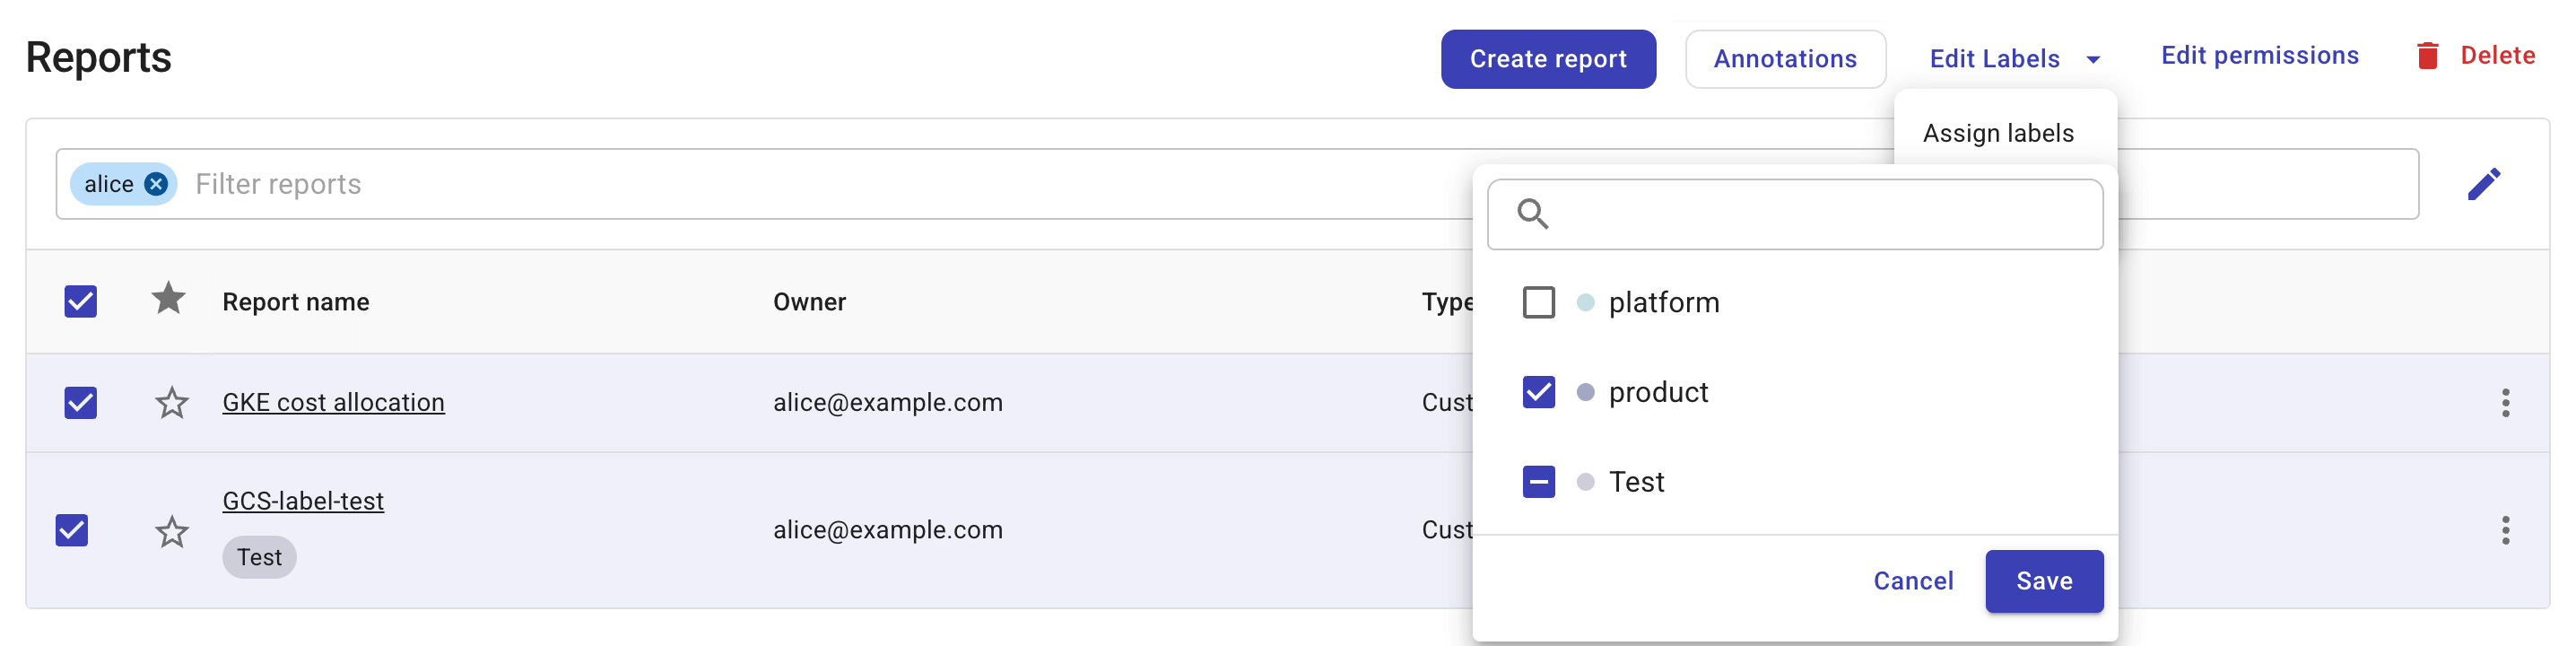Viewport: 2576px width, 646px height.
Task: Click the product label name
Action: click(1658, 393)
